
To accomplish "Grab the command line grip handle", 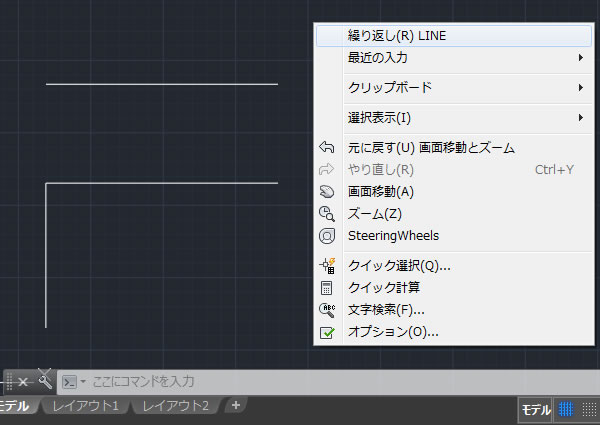I will (10, 382).
